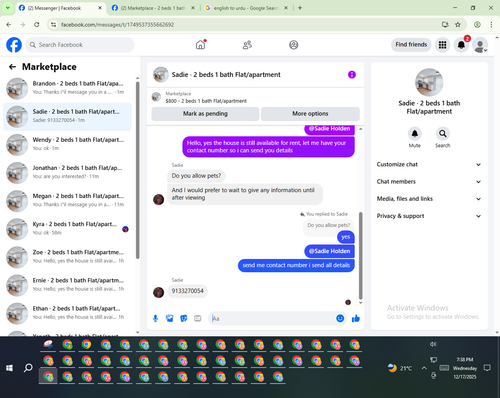
Task: Send a thumbs-up like
Action: click(356, 318)
